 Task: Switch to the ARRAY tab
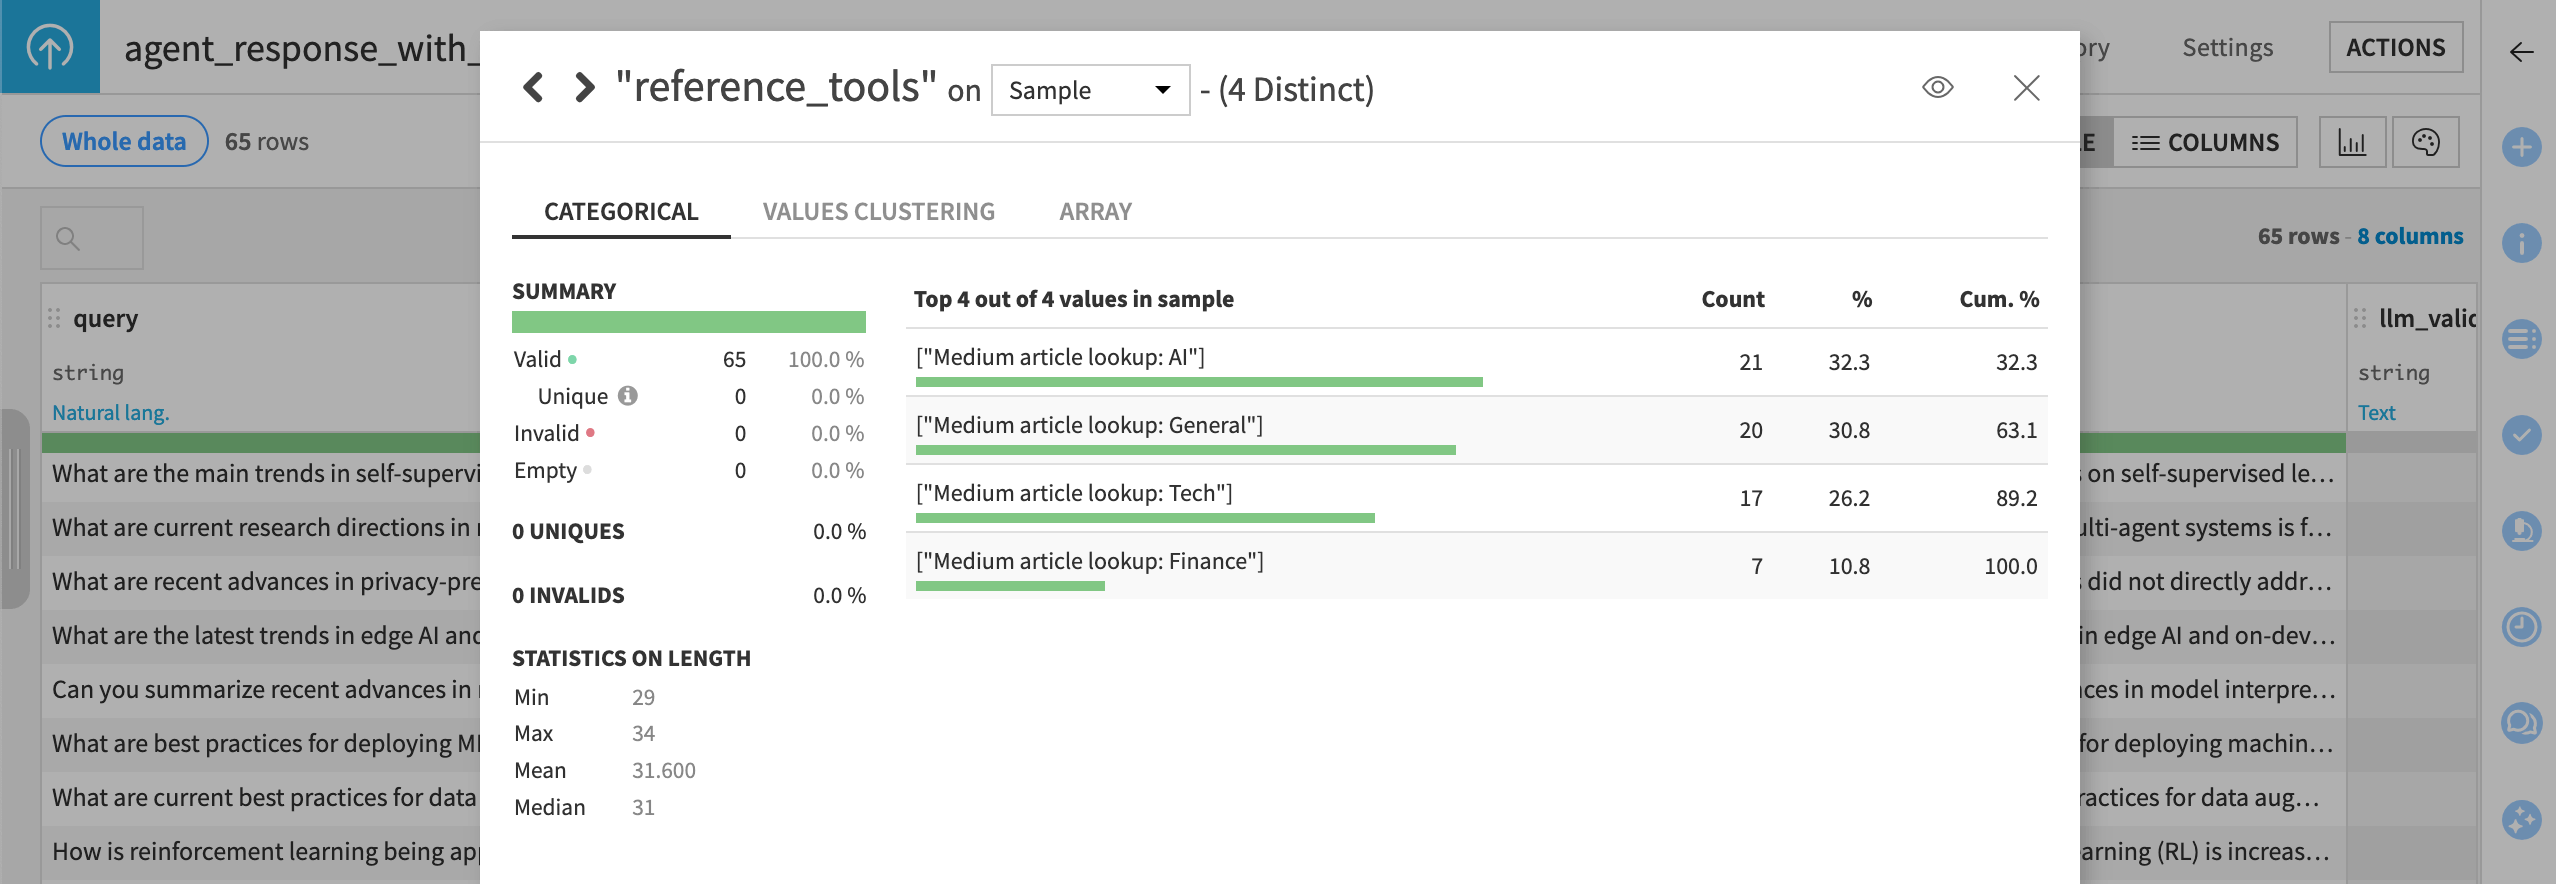coord(1095,212)
